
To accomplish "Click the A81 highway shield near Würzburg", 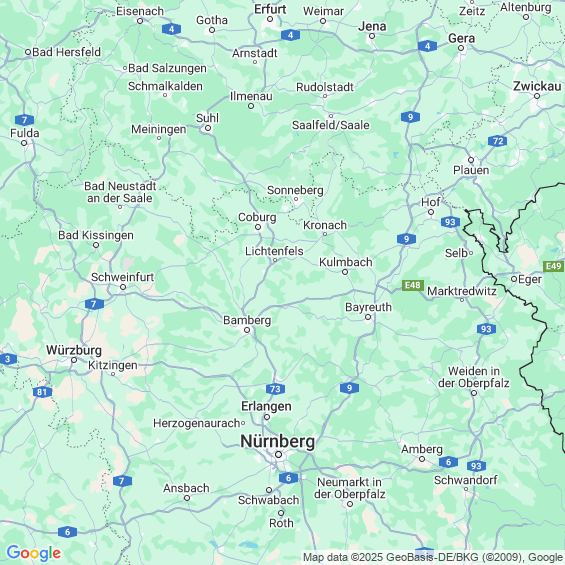I will click(42, 392).
